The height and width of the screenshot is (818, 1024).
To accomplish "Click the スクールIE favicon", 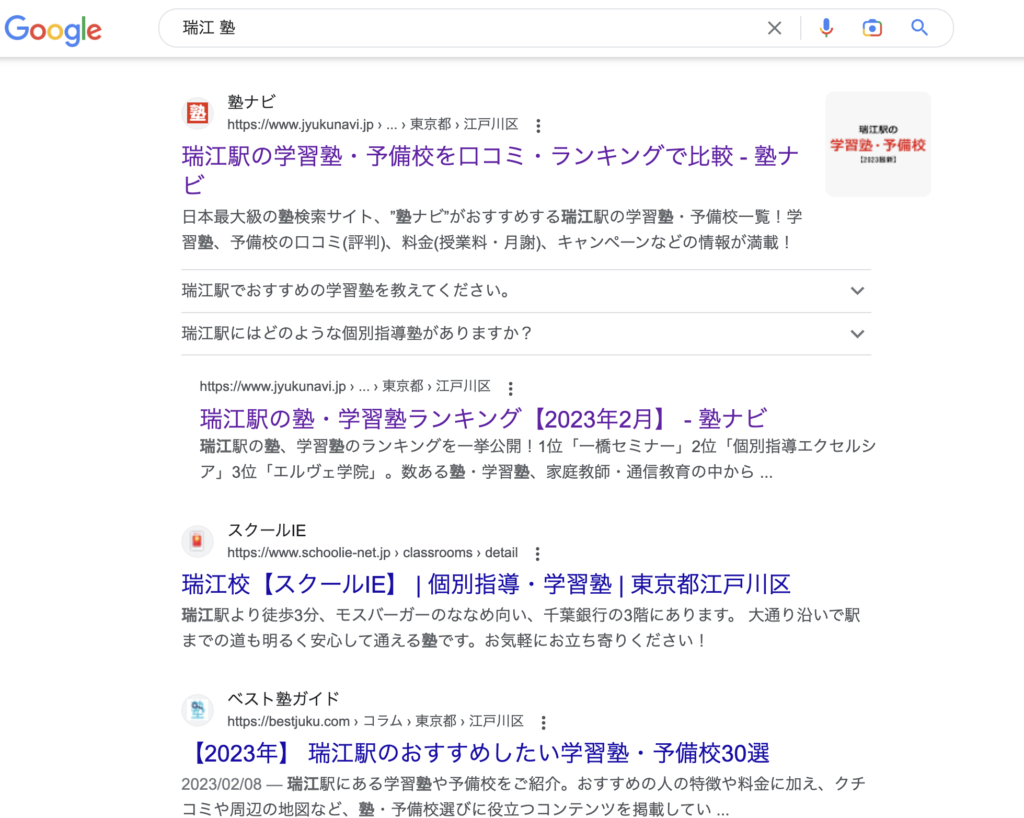I will pyautogui.click(x=197, y=541).
